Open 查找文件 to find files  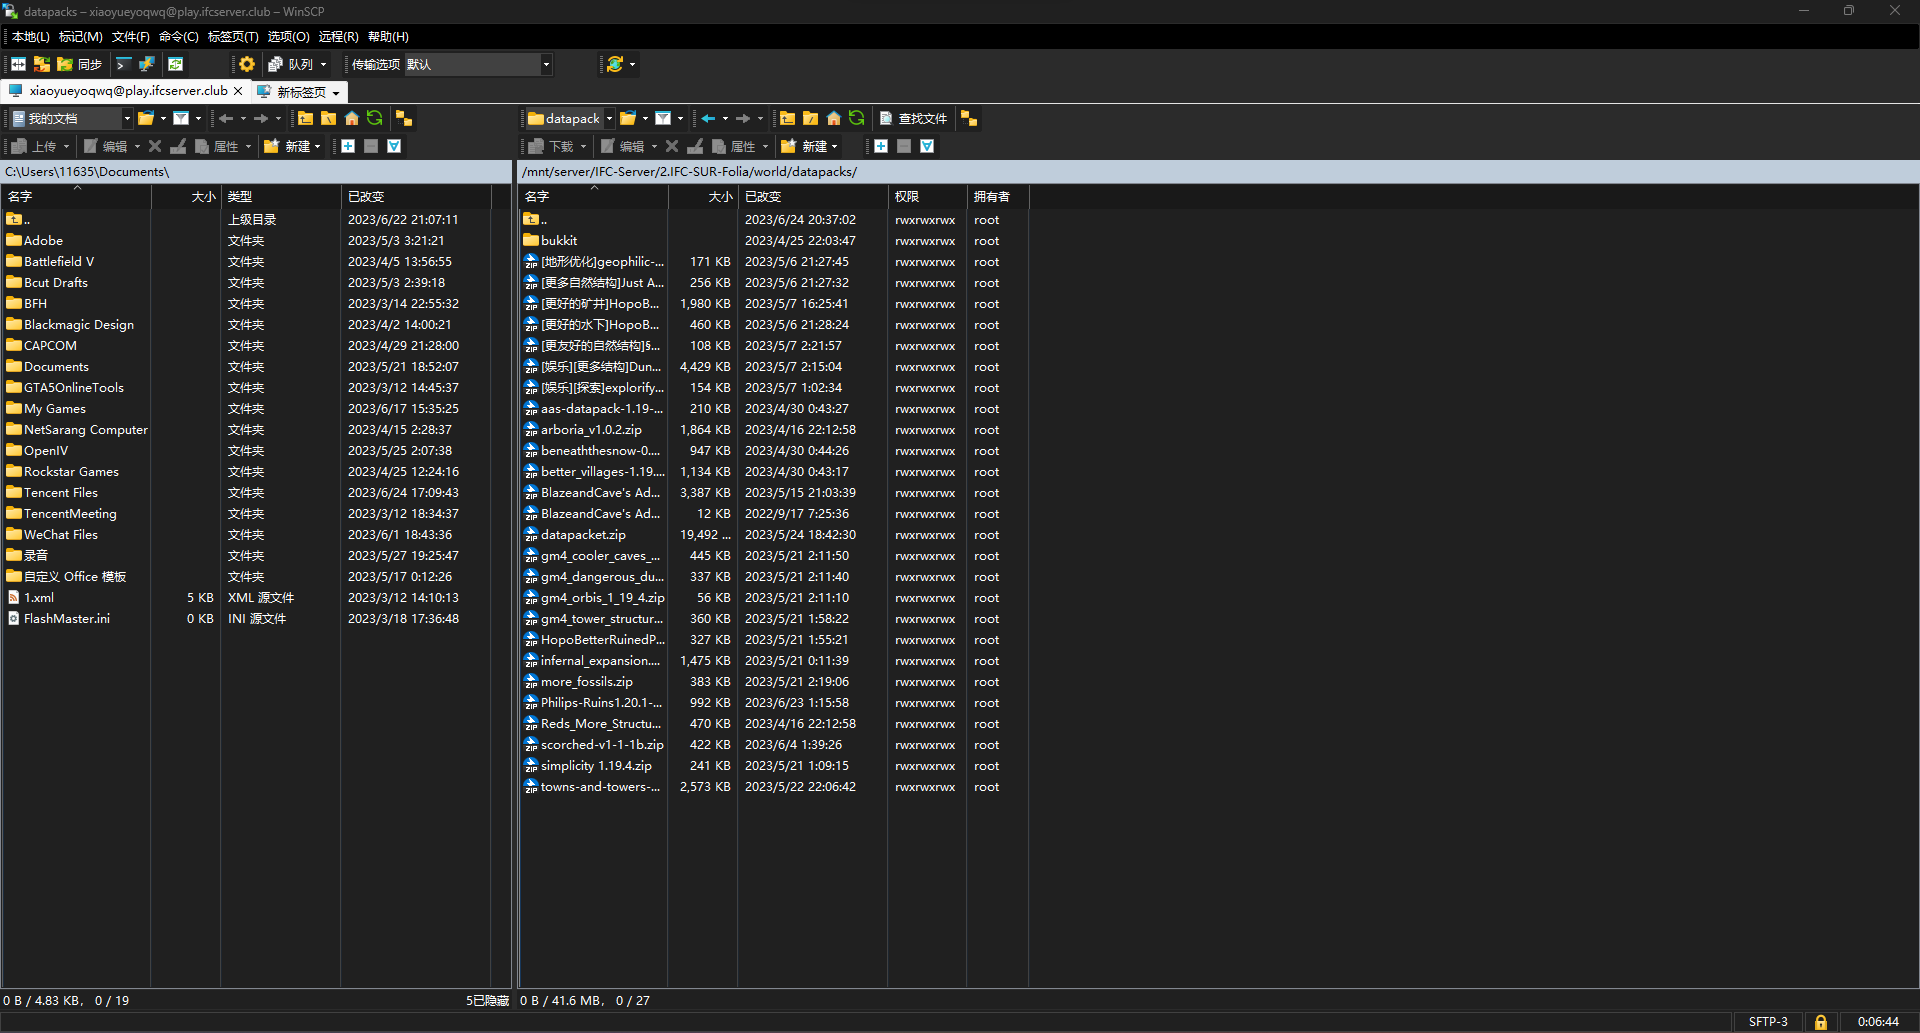pyautogui.click(x=913, y=119)
